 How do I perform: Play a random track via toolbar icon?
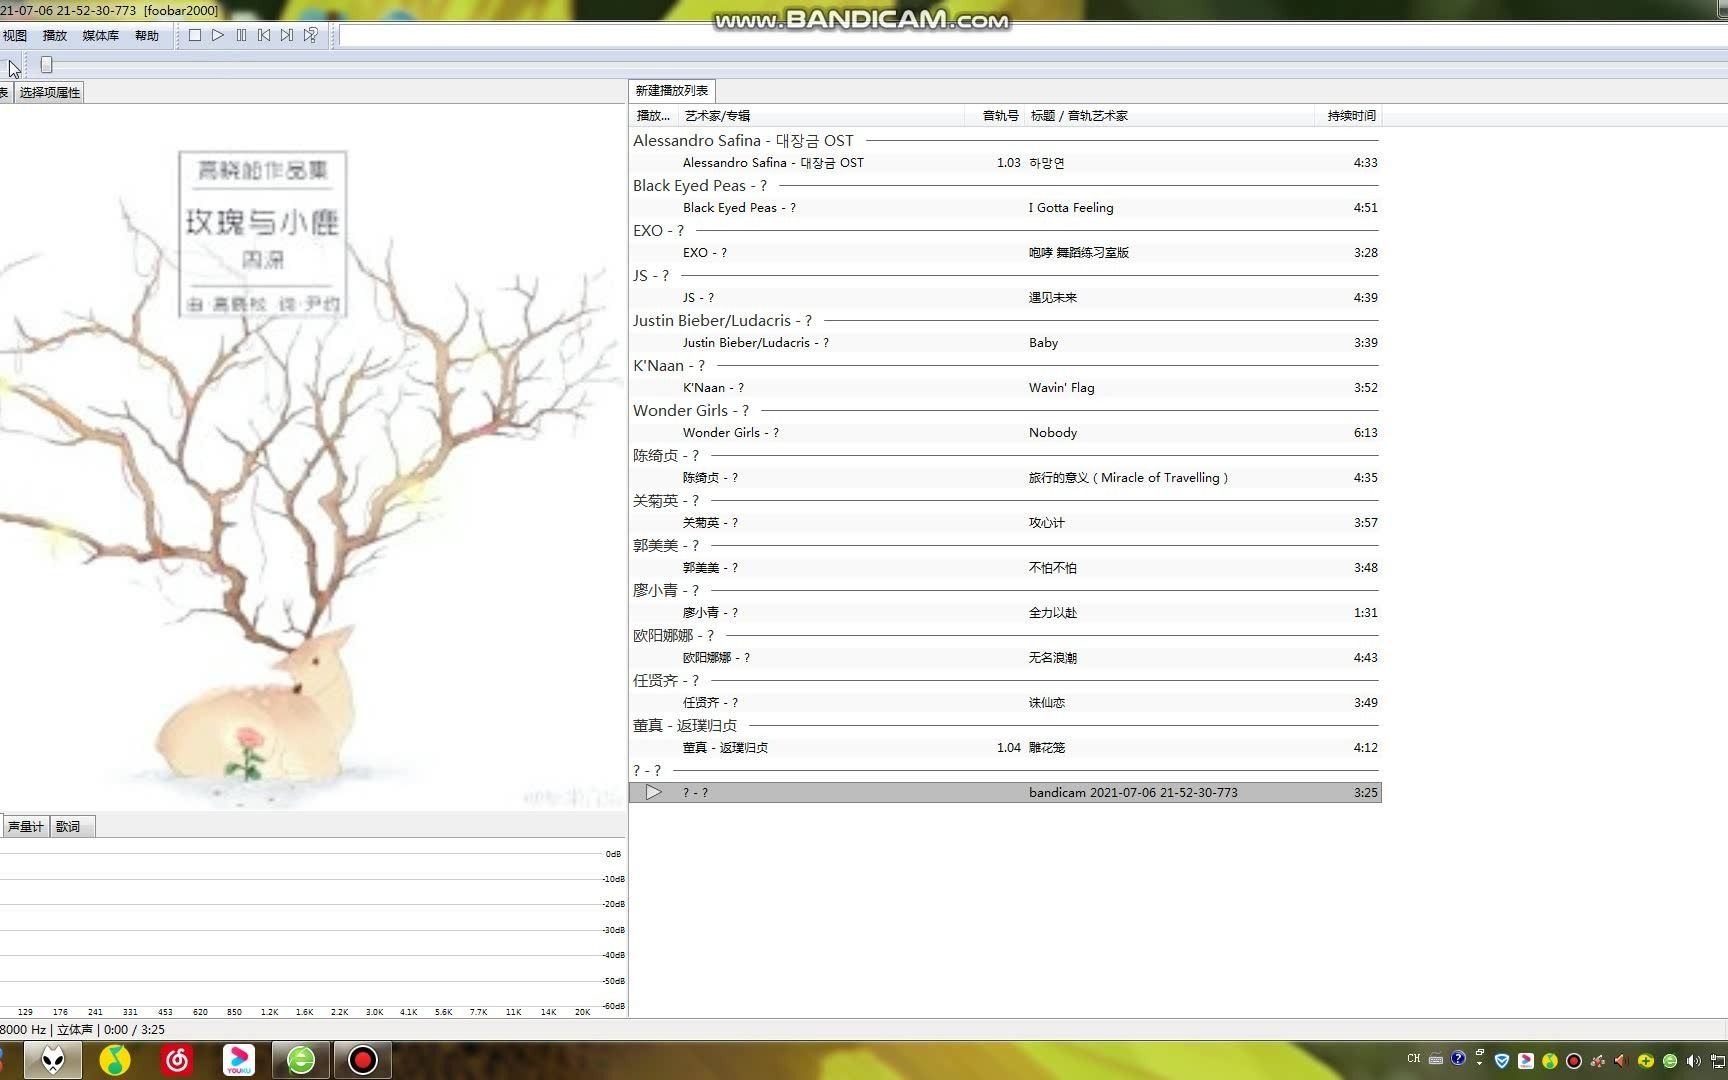click(311, 35)
